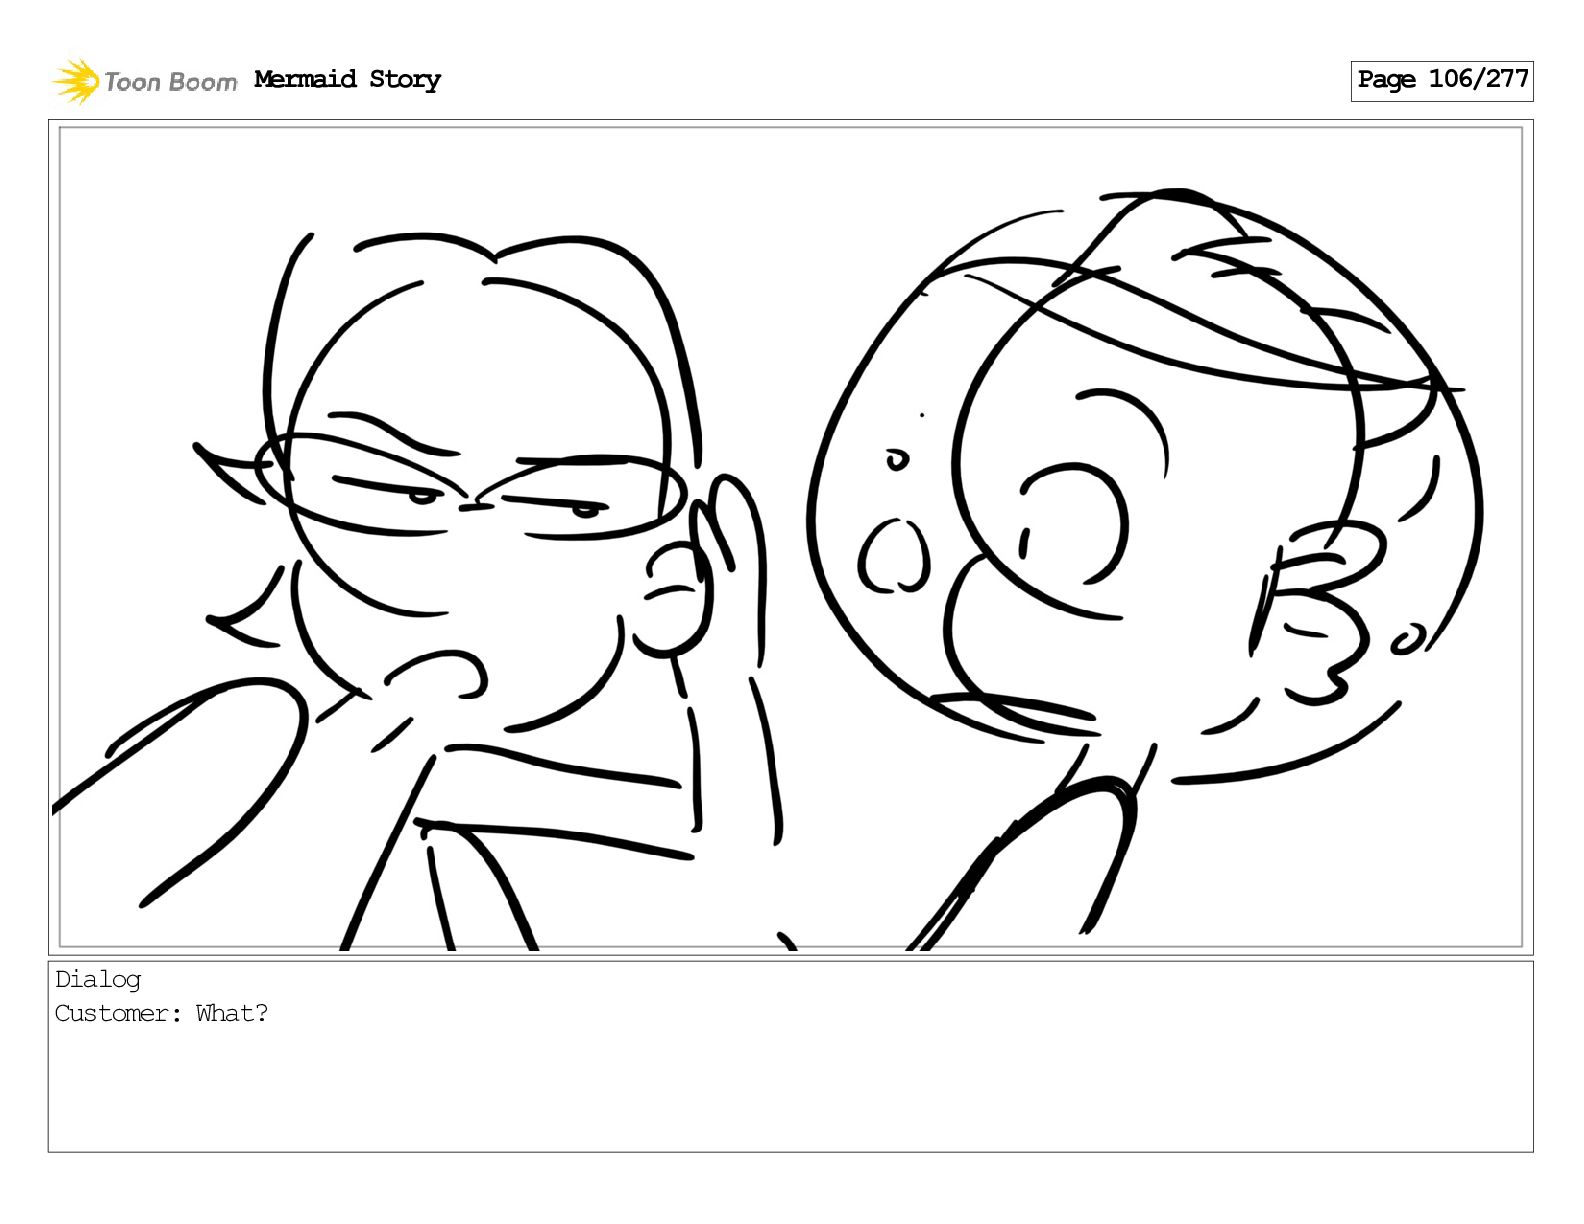Viewport: 1584px width, 1224px height.
Task: Click the 'Toon Boom' wordmark text
Action: click(171, 82)
